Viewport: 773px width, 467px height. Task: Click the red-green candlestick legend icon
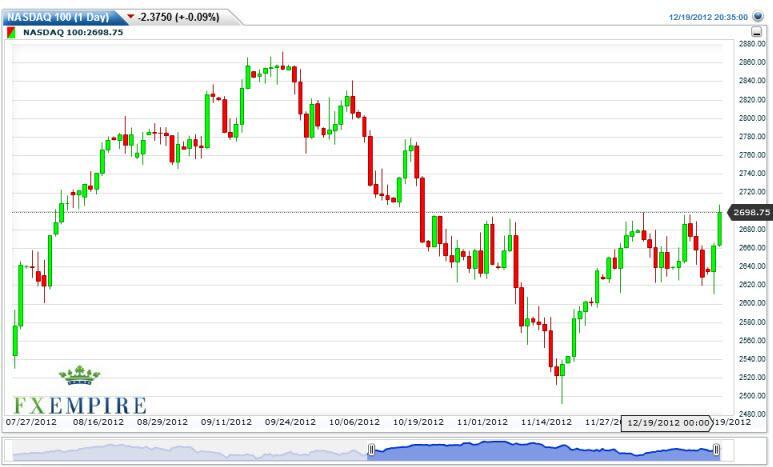pyautogui.click(x=12, y=33)
